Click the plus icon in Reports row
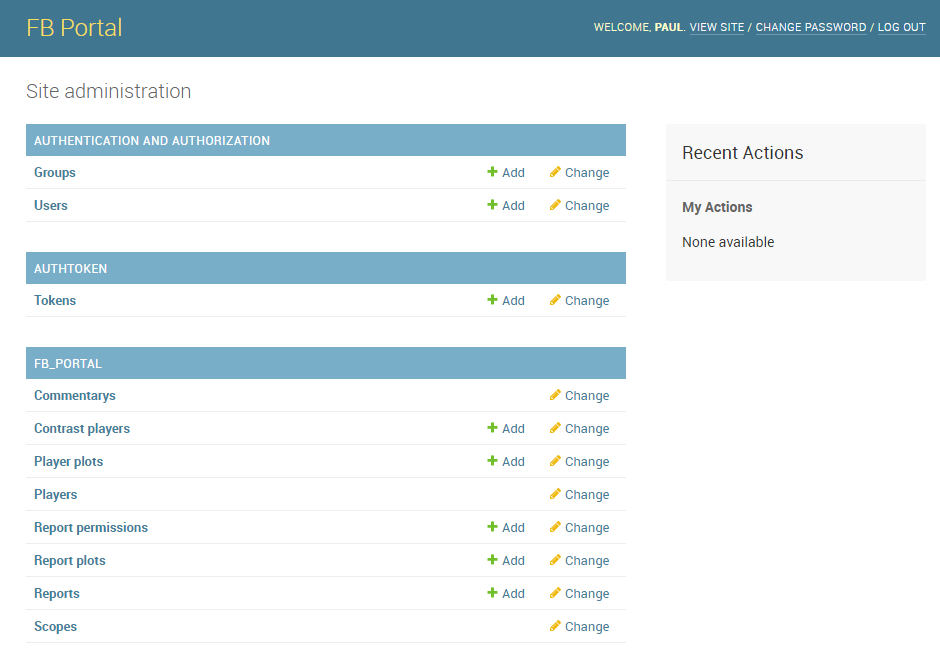The height and width of the screenshot is (664, 940). [x=492, y=593]
